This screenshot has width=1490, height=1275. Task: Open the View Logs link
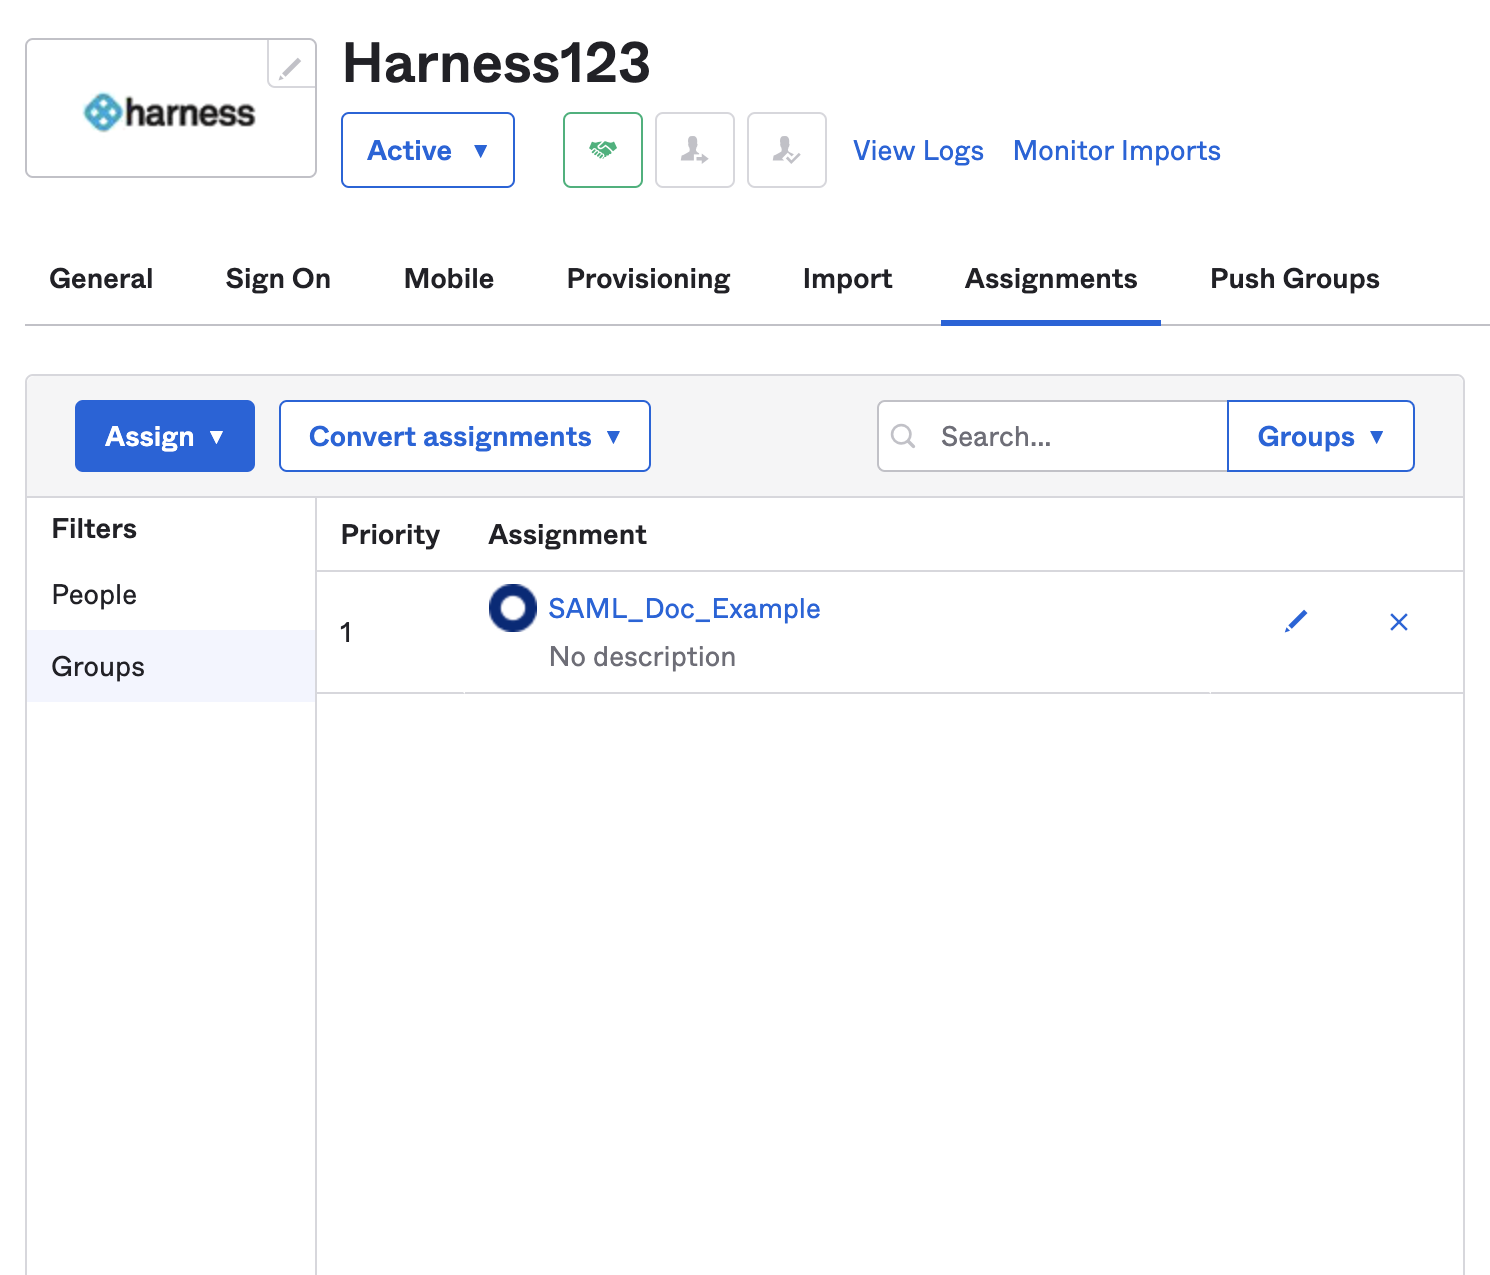click(917, 151)
